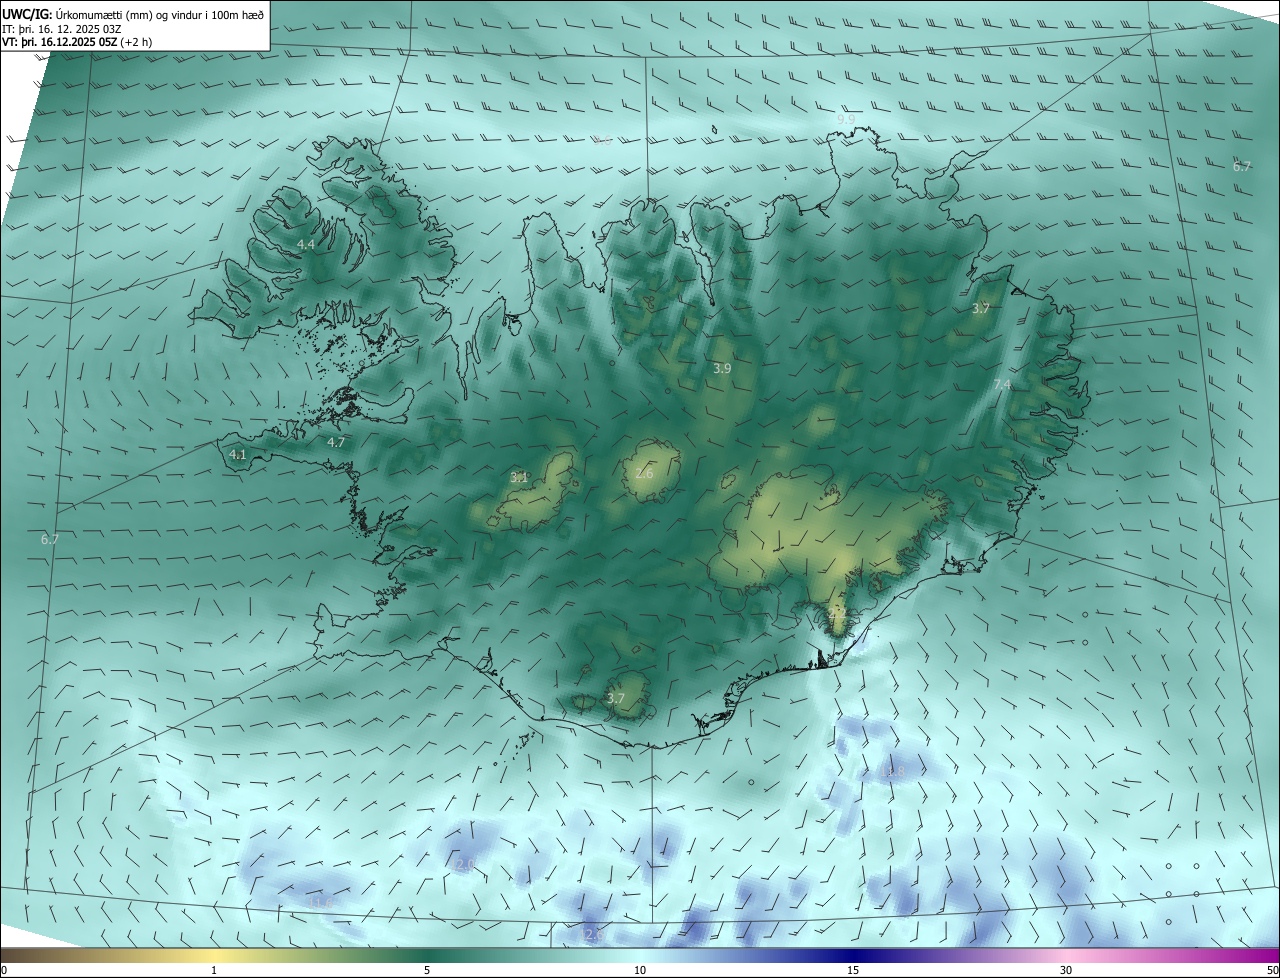
Task: Click the 11.6 value in the southwest ocean
Action: coord(320,903)
